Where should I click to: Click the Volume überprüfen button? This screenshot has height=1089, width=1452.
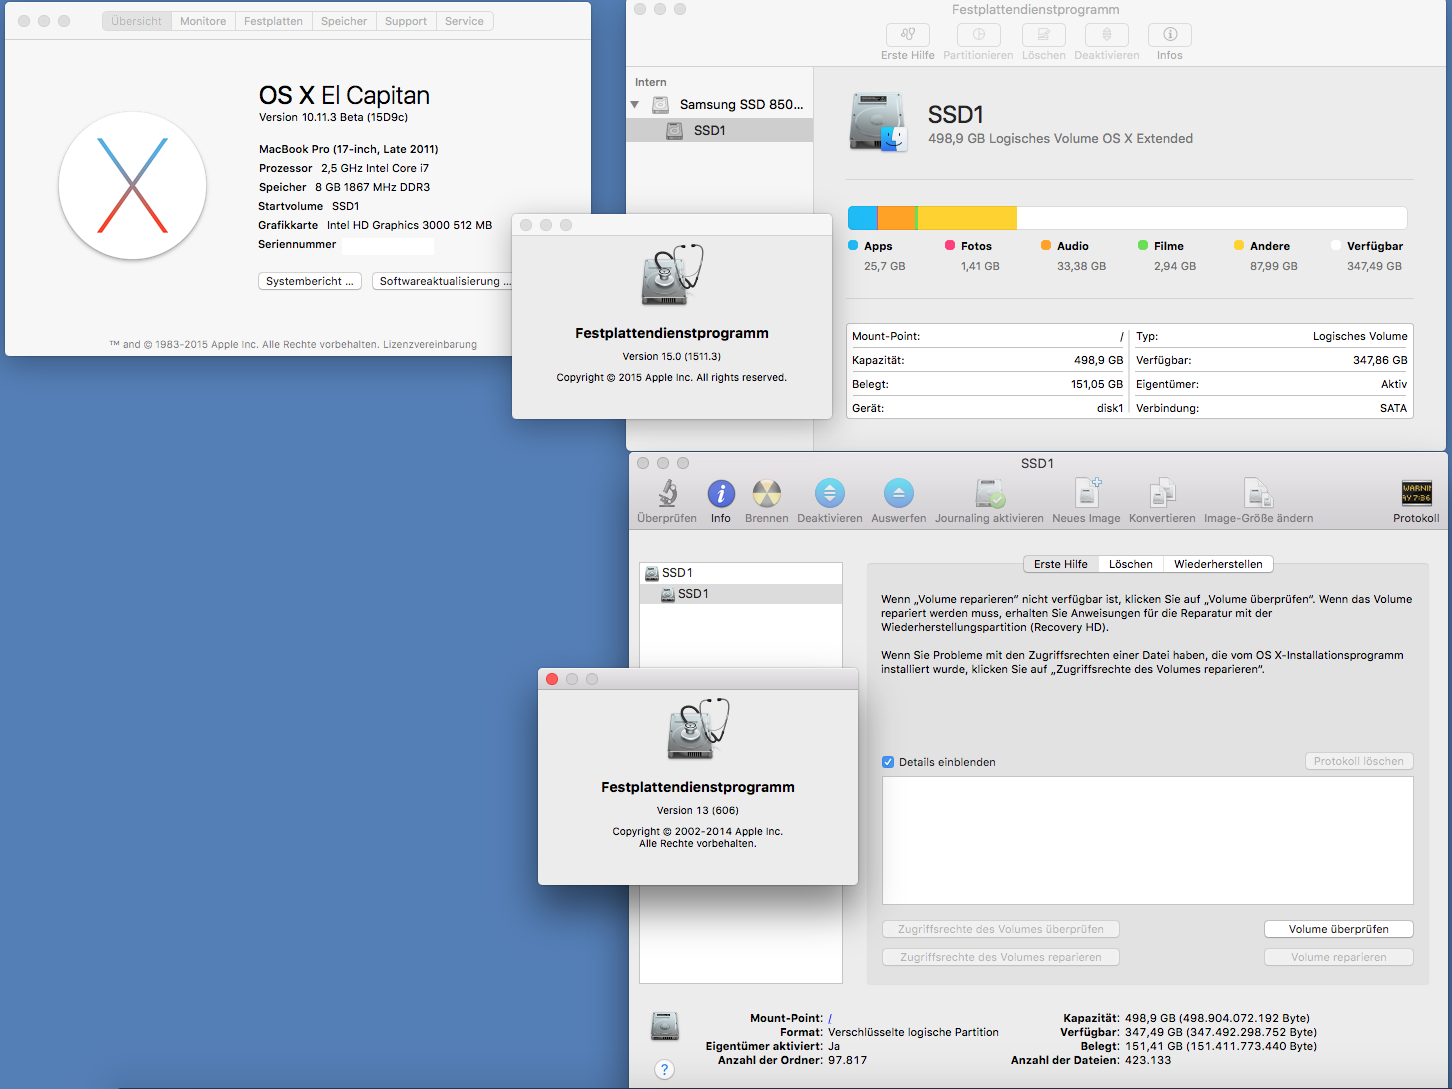[x=1339, y=929]
